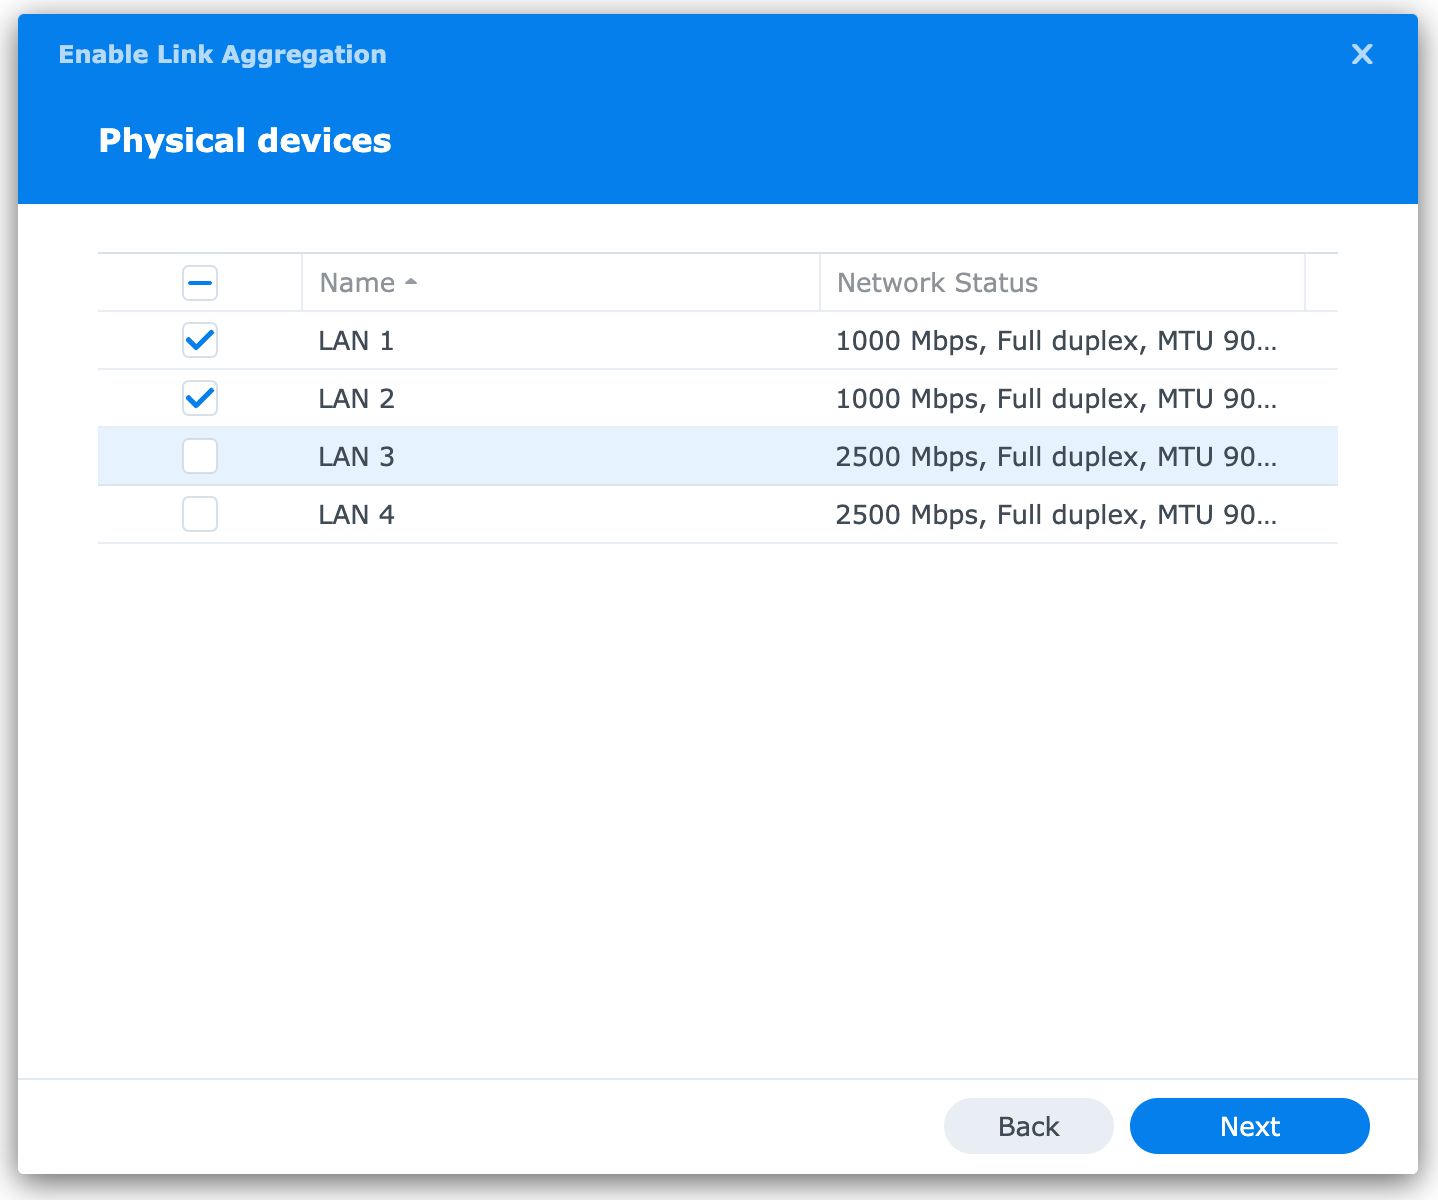The height and width of the screenshot is (1200, 1438).
Task: Close the Enable Link Aggregation dialog
Action: 1362,54
